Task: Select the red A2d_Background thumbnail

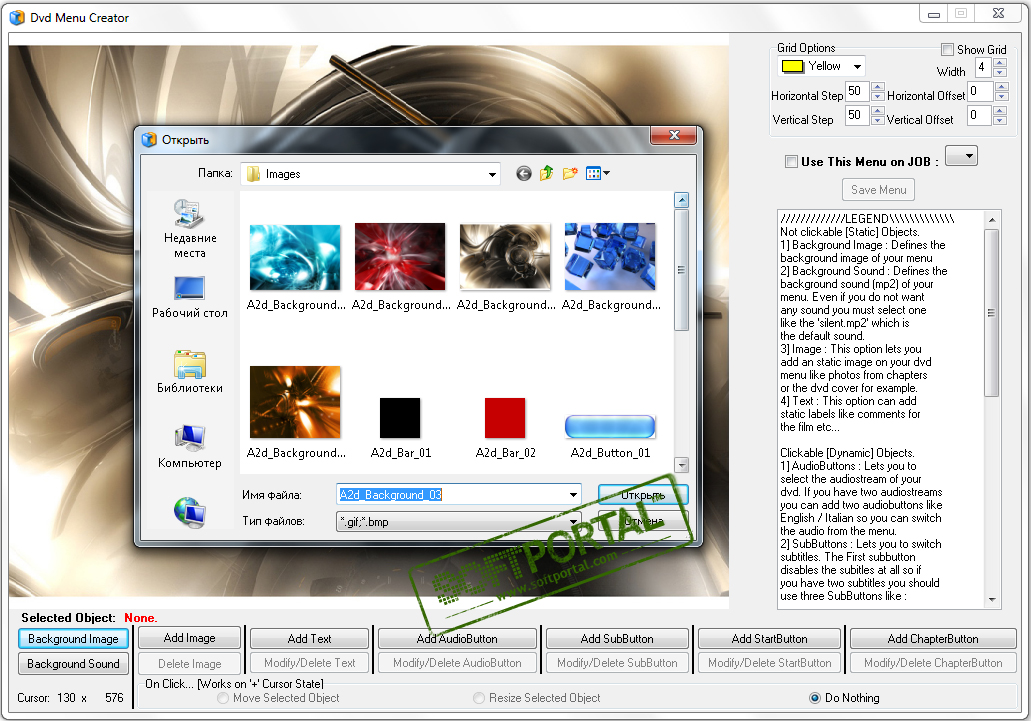Action: pos(400,256)
